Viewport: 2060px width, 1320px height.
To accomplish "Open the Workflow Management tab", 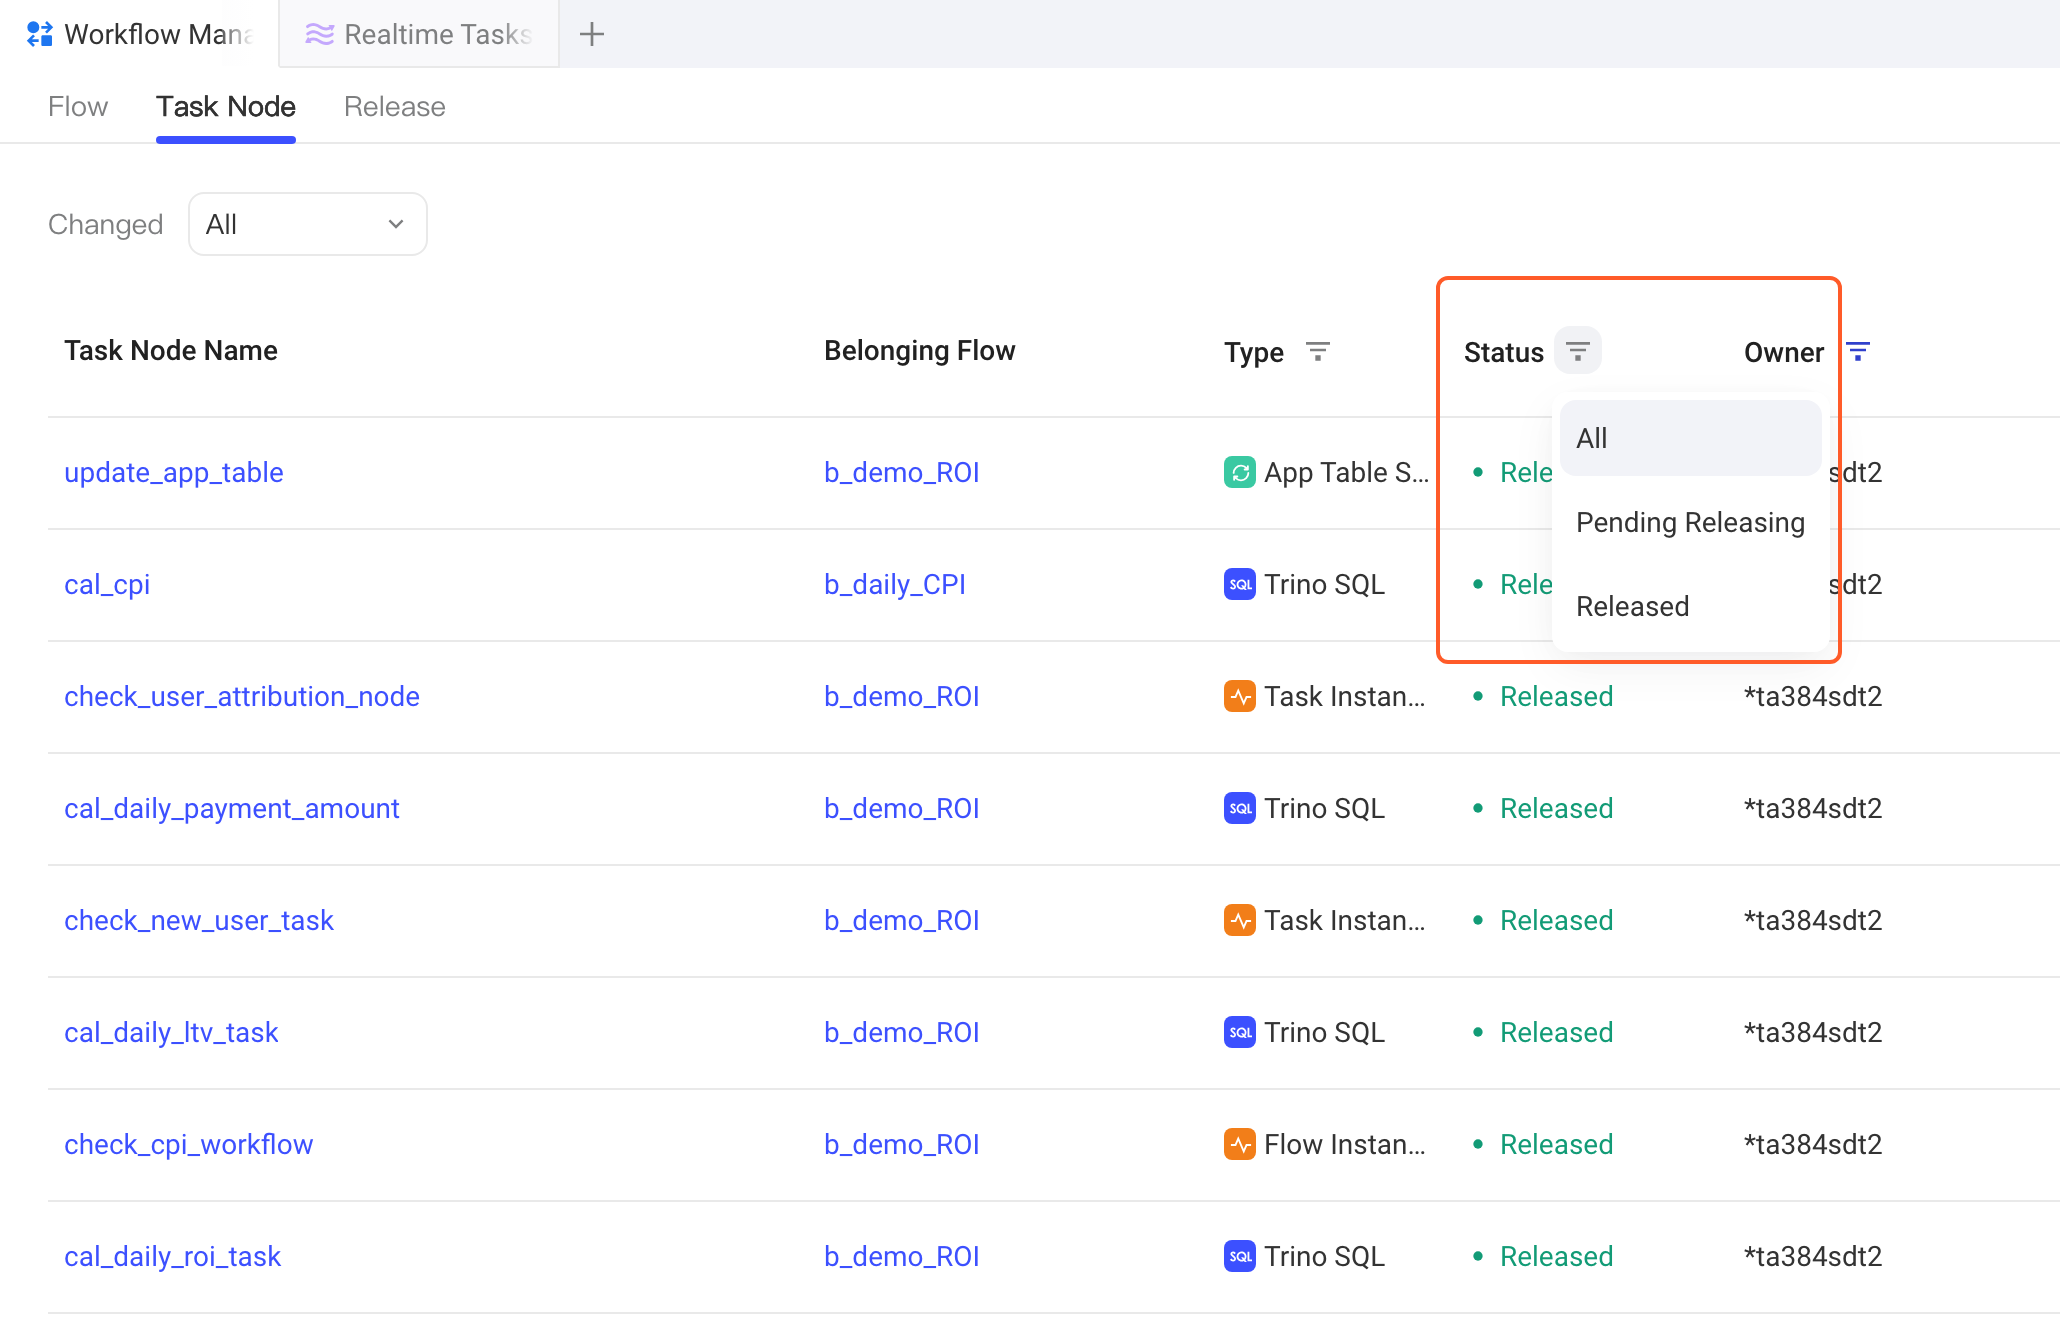I will [139, 34].
